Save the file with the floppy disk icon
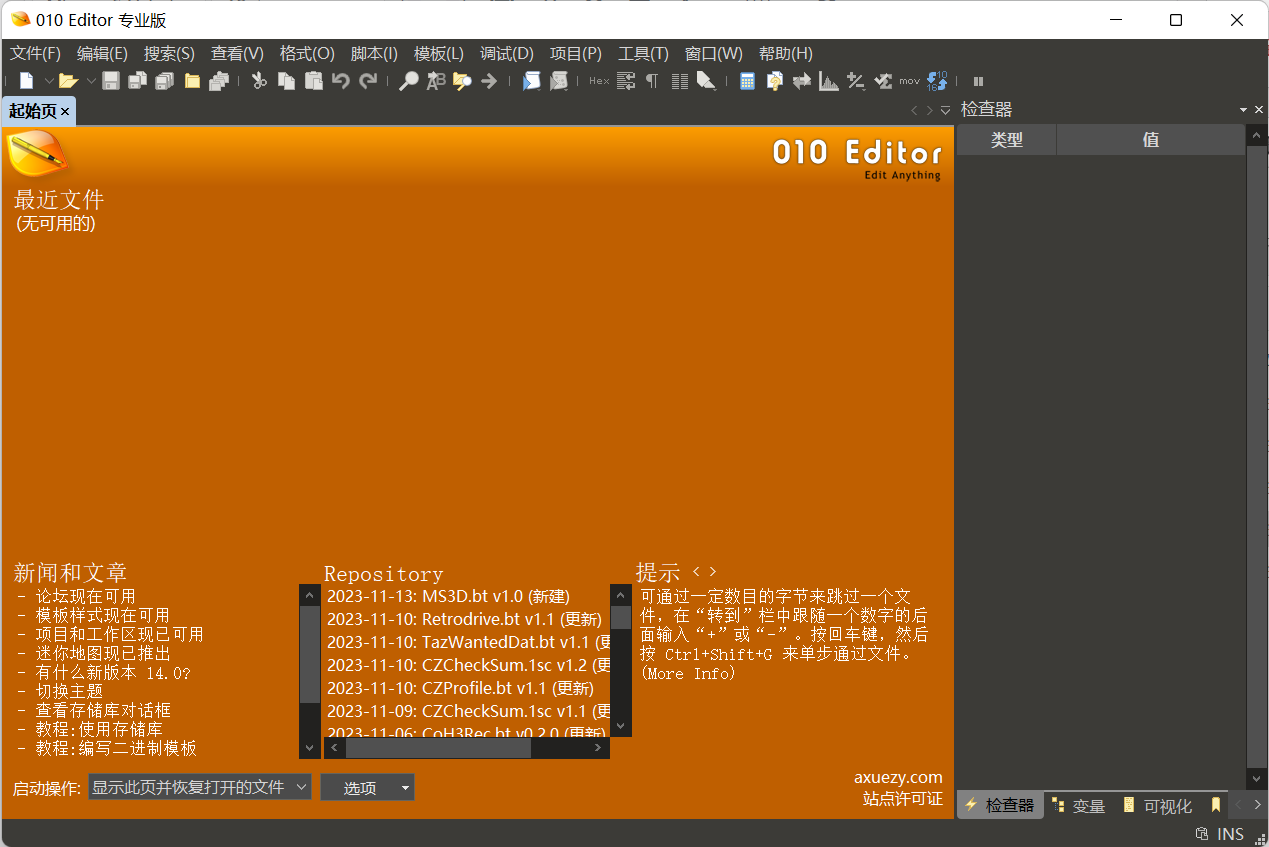 [x=111, y=81]
